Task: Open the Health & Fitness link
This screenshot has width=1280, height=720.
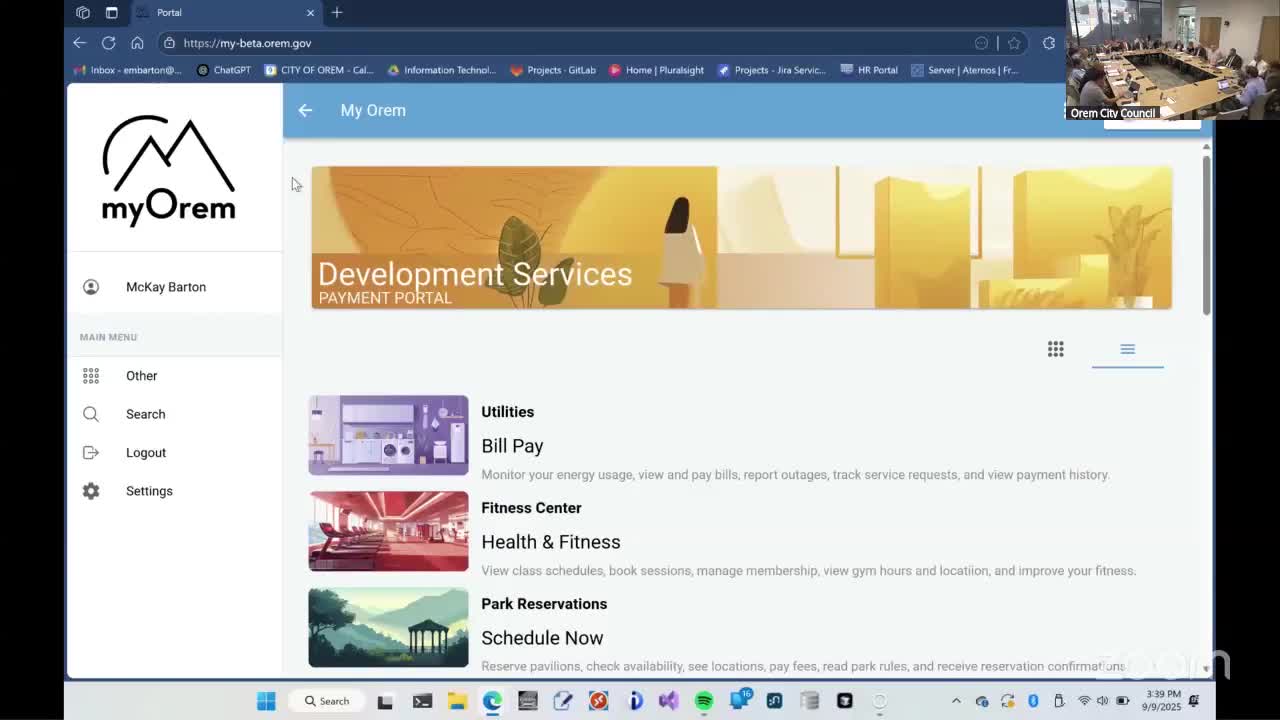Action: point(550,542)
